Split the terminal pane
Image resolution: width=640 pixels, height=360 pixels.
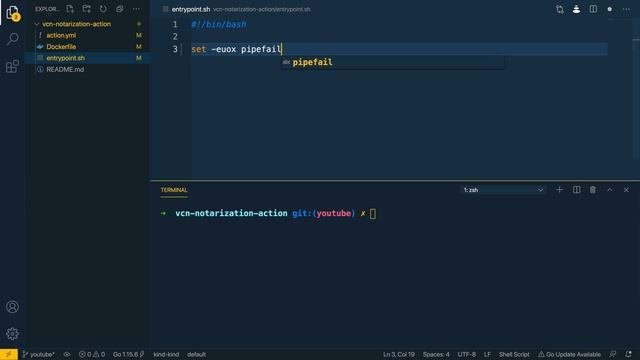tap(576, 190)
